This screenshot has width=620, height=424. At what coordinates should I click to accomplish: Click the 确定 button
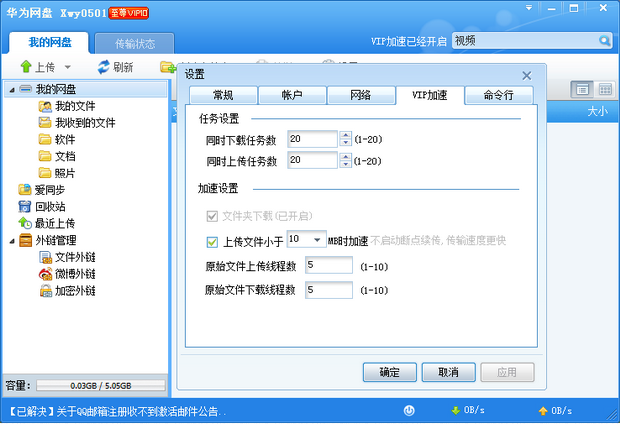click(x=389, y=372)
